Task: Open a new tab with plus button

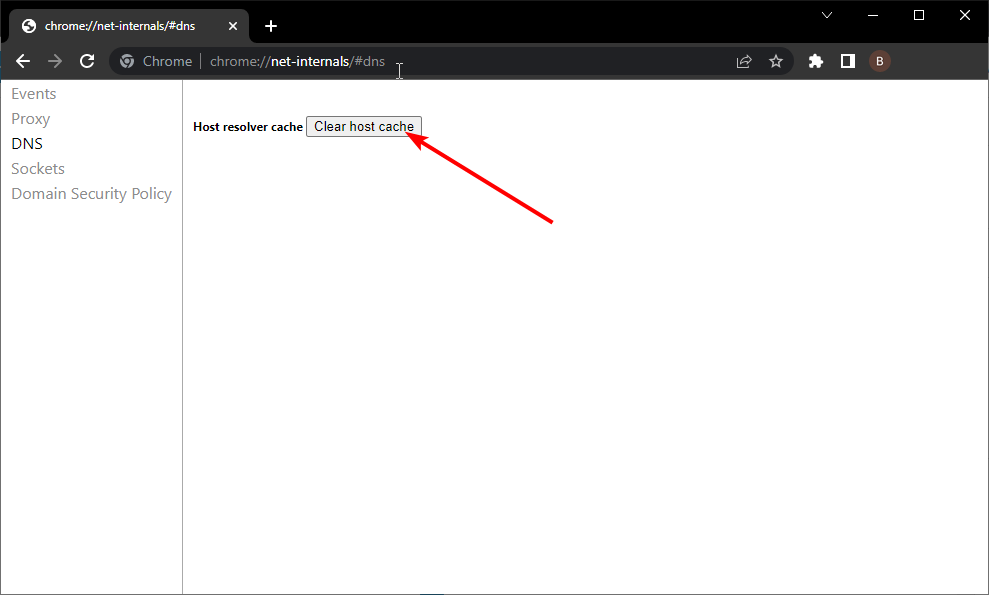Action: click(271, 26)
